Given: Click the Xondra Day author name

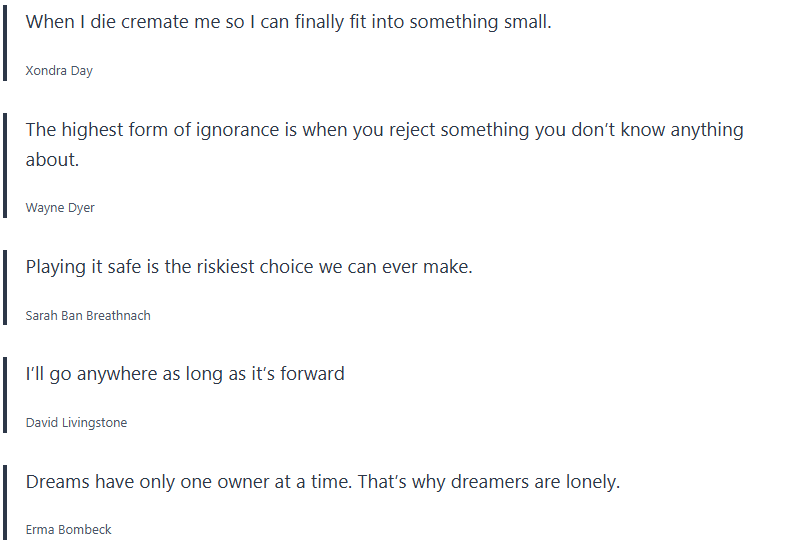Looking at the screenshot, I should (59, 71).
